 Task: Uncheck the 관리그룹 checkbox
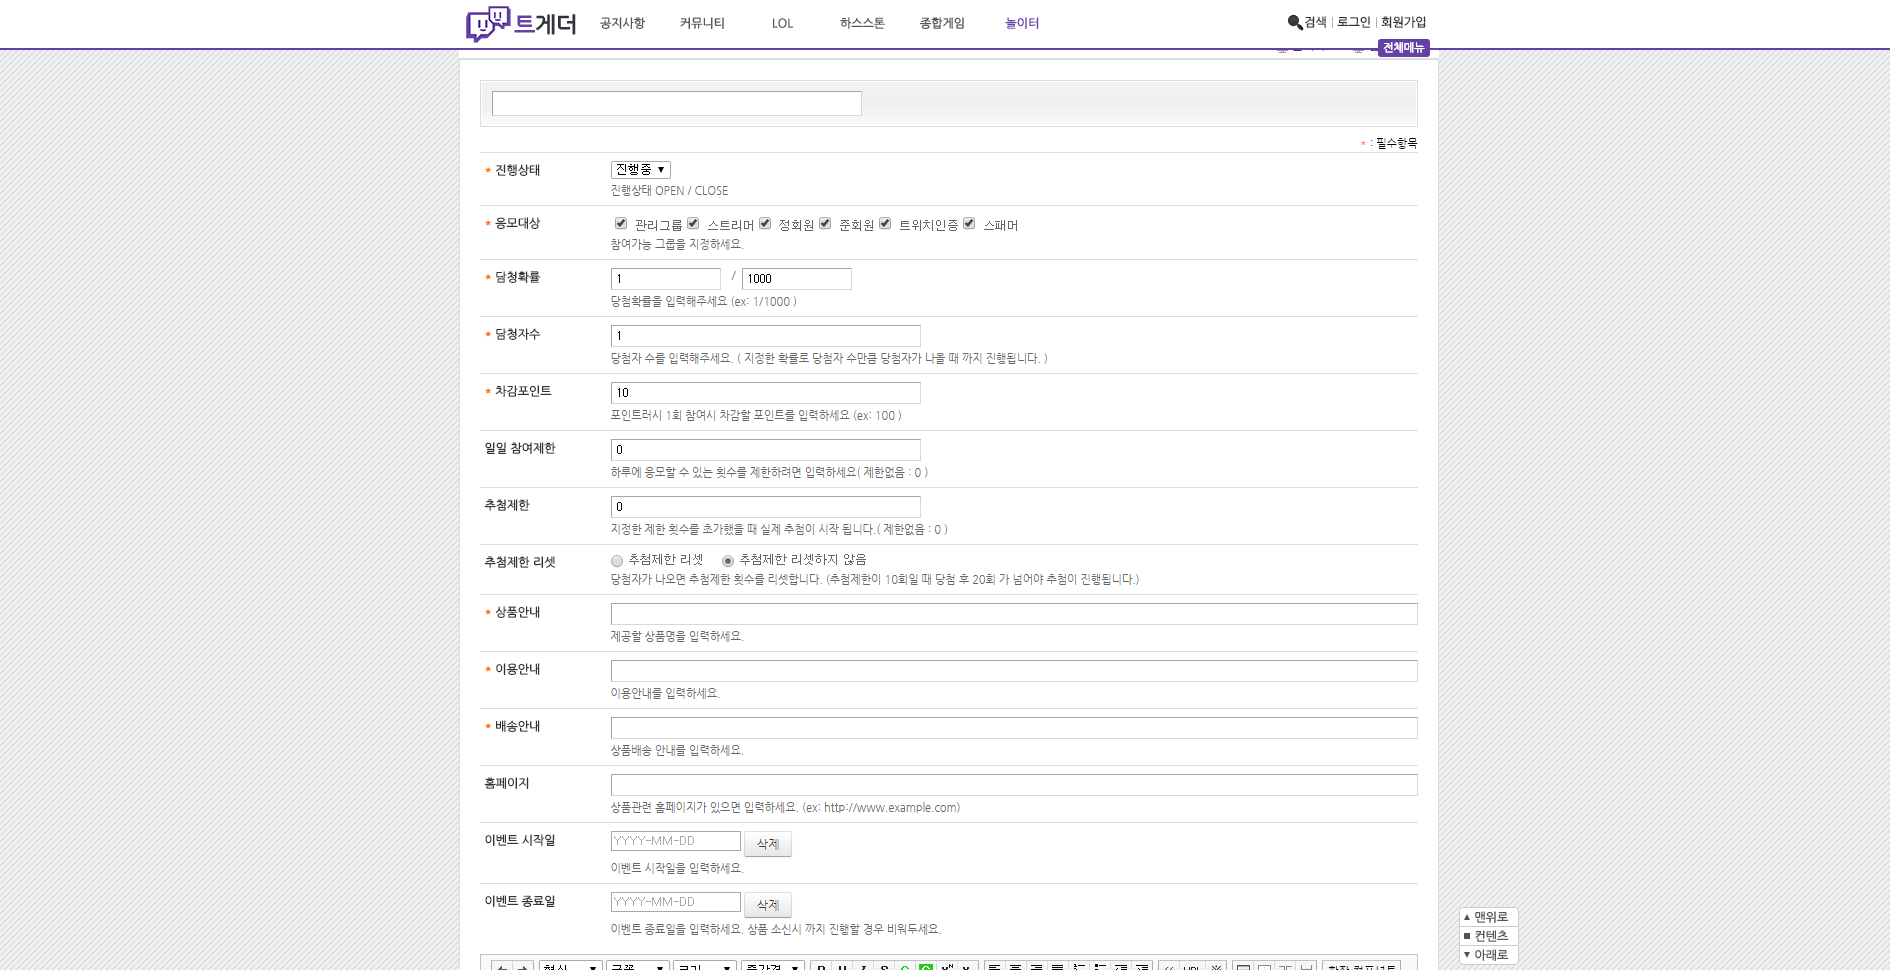pos(621,223)
